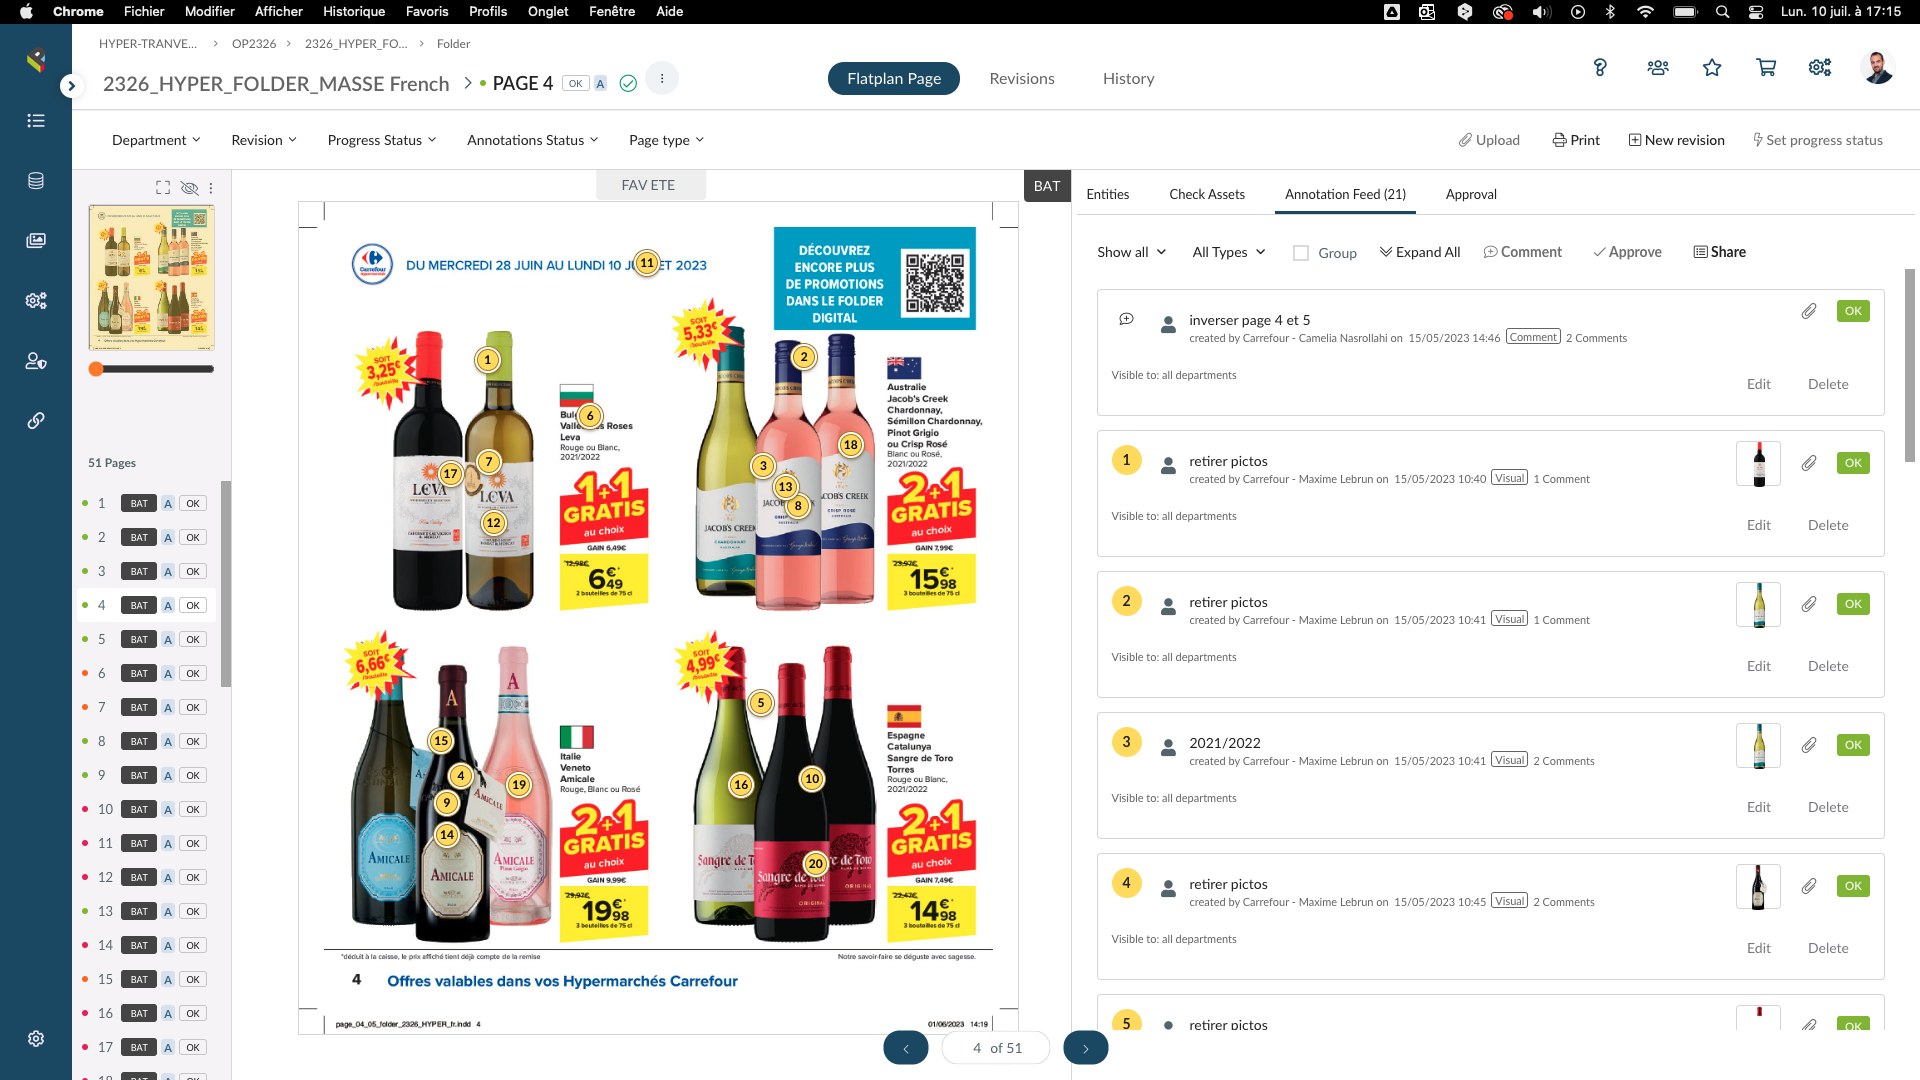Open thumbnail panel three-dot options

pyautogui.click(x=211, y=188)
